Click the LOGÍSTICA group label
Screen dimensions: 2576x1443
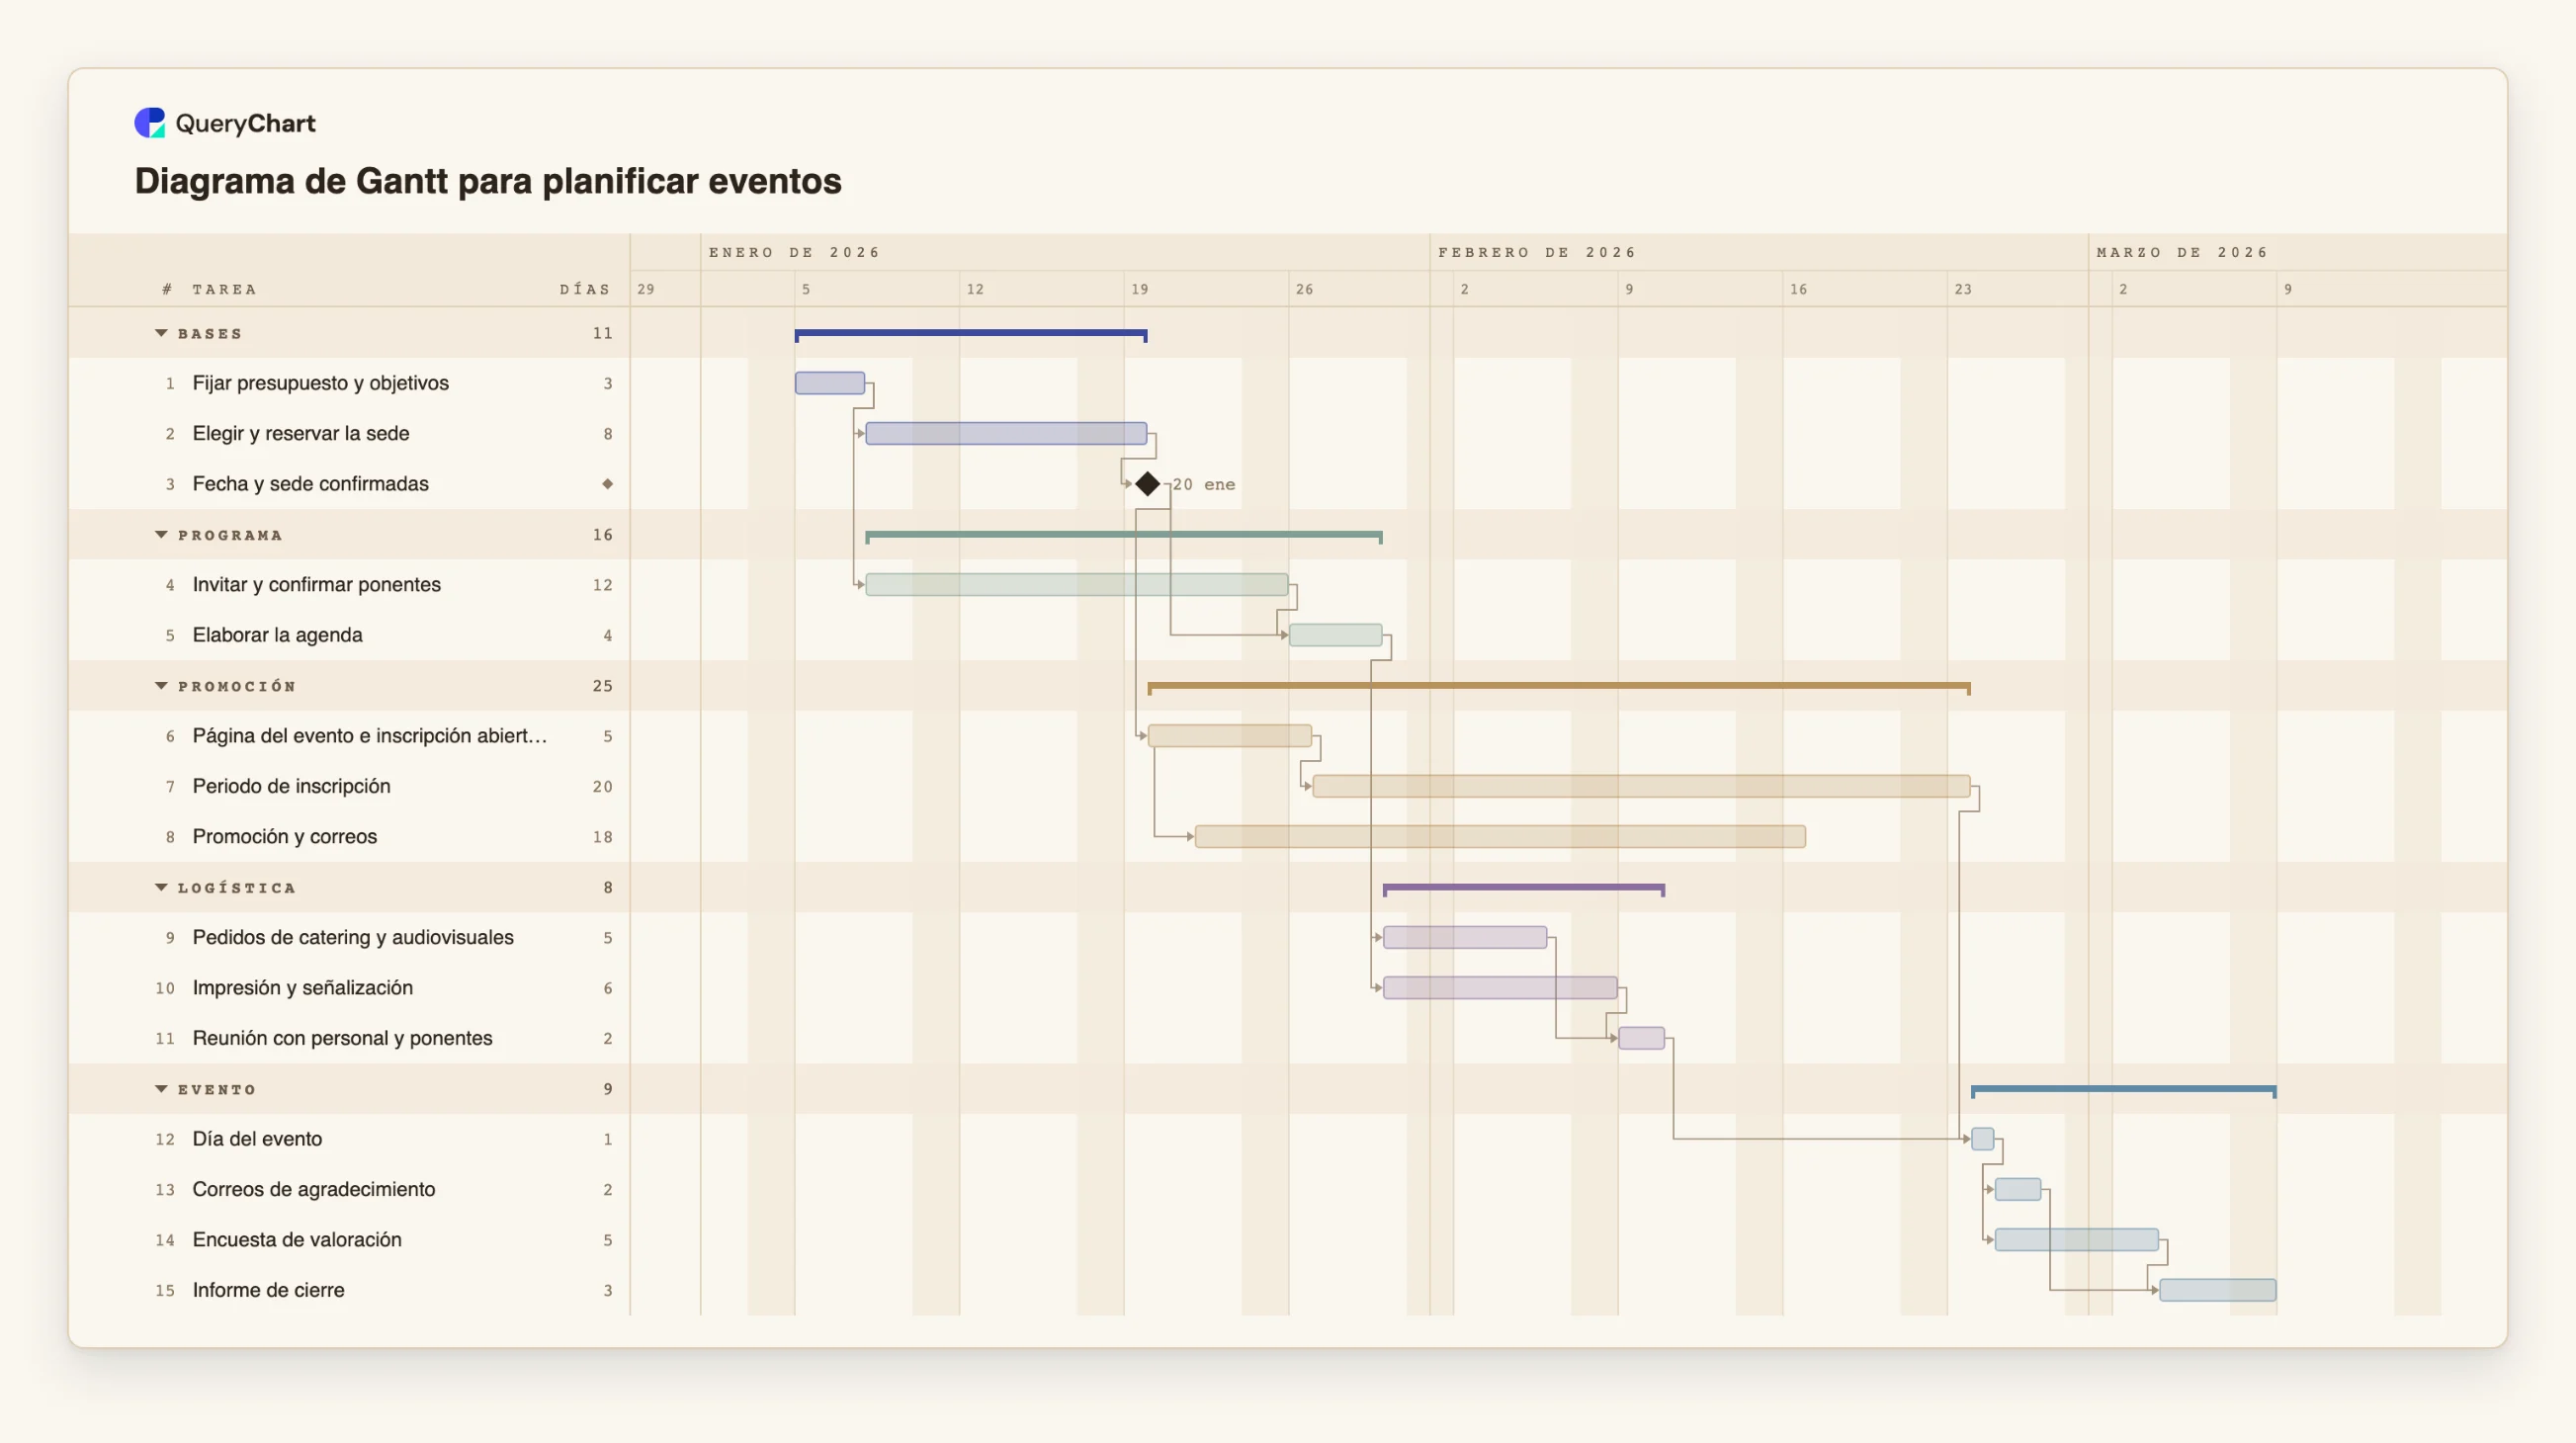(237, 888)
